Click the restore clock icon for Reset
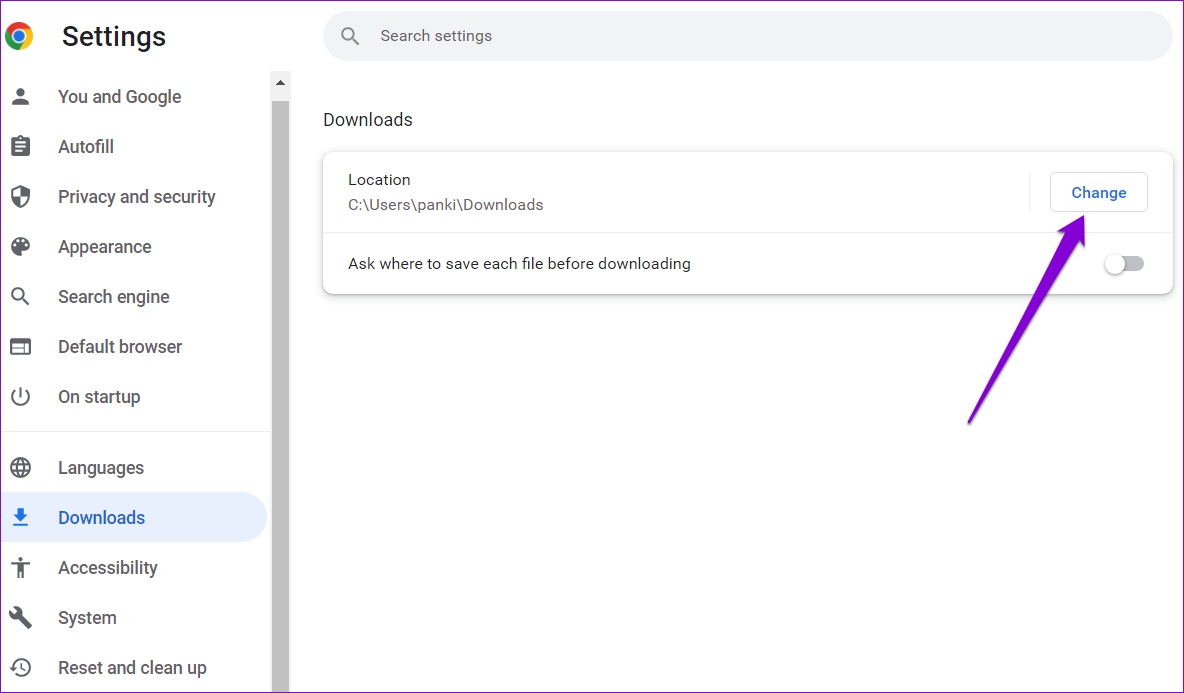1184x693 pixels. 20,667
